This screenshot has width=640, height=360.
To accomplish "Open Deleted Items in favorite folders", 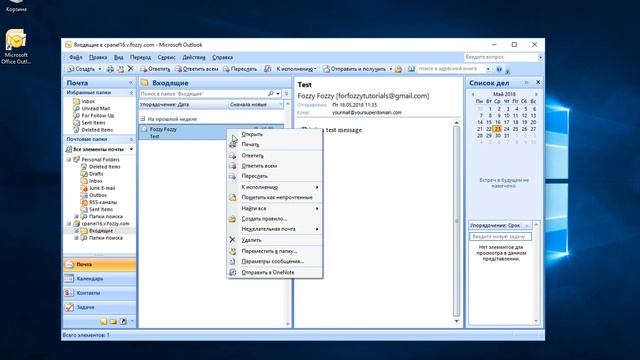I will coord(97,130).
